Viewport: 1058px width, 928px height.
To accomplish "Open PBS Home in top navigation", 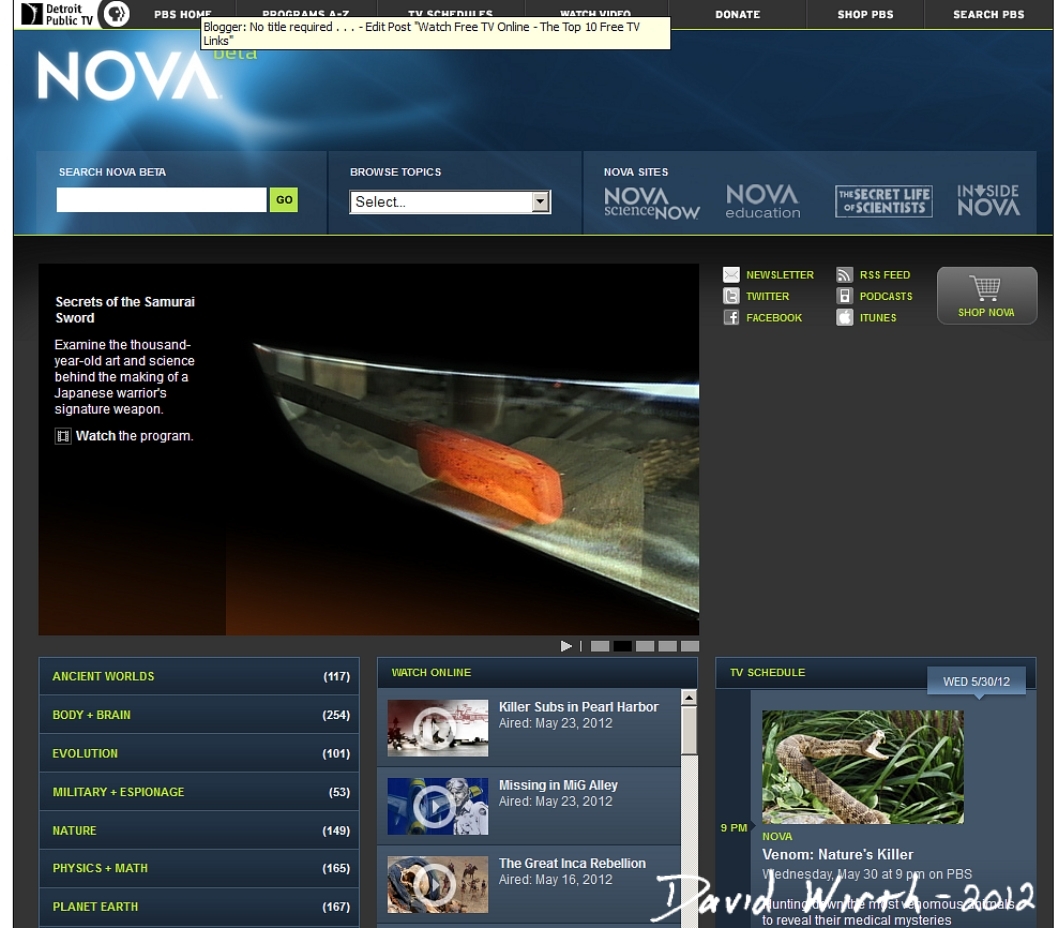I will [182, 13].
